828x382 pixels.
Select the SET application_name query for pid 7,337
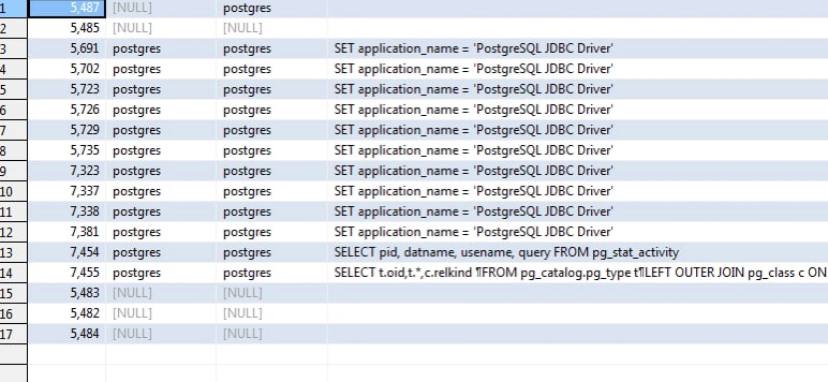[577, 191]
